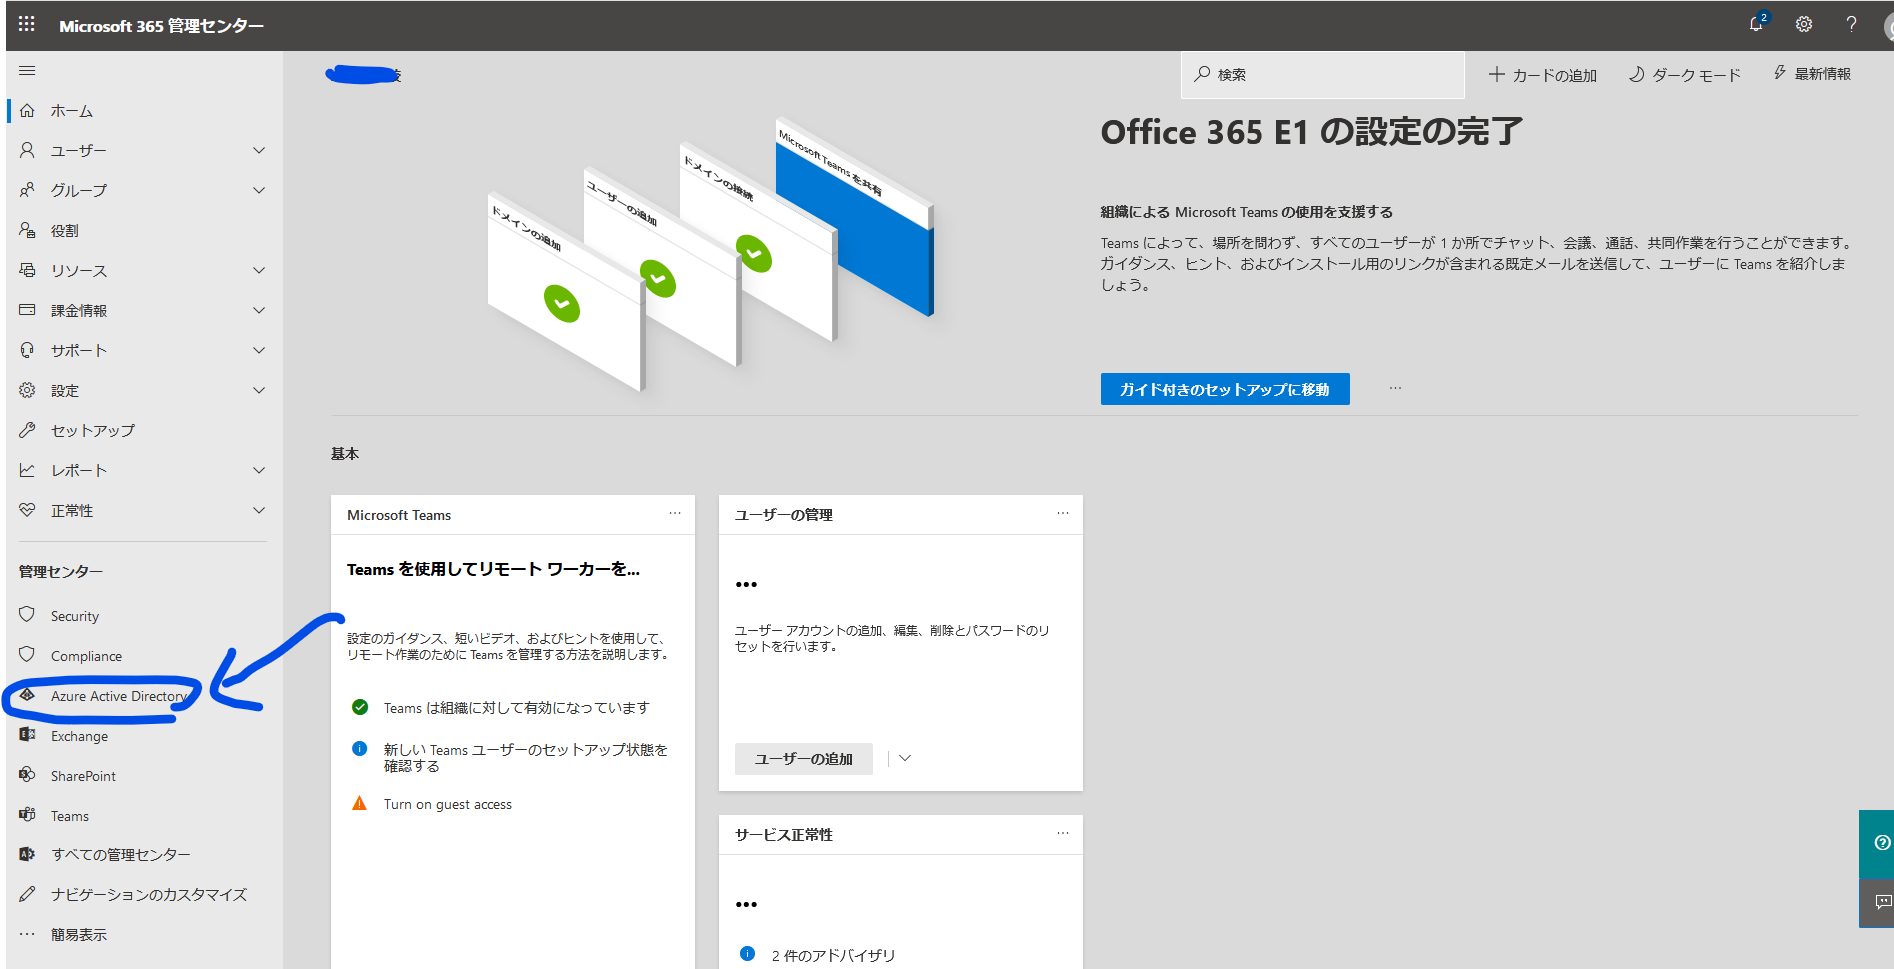The width and height of the screenshot is (1894, 969).
Task: Click the レポート chart icon
Action: (27, 470)
